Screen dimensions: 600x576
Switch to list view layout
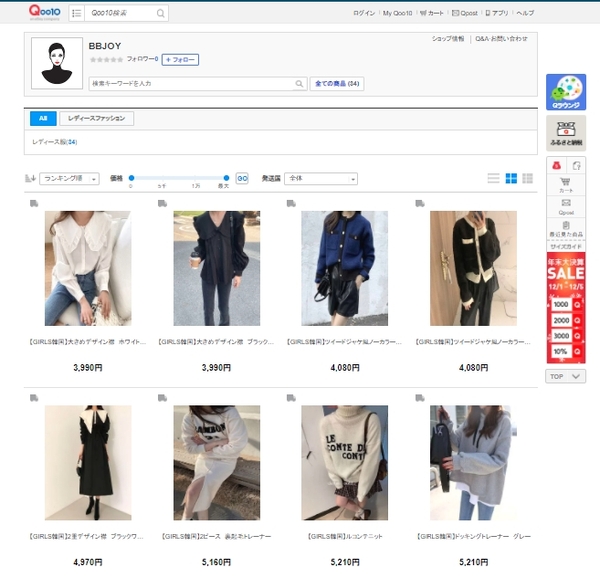point(493,178)
